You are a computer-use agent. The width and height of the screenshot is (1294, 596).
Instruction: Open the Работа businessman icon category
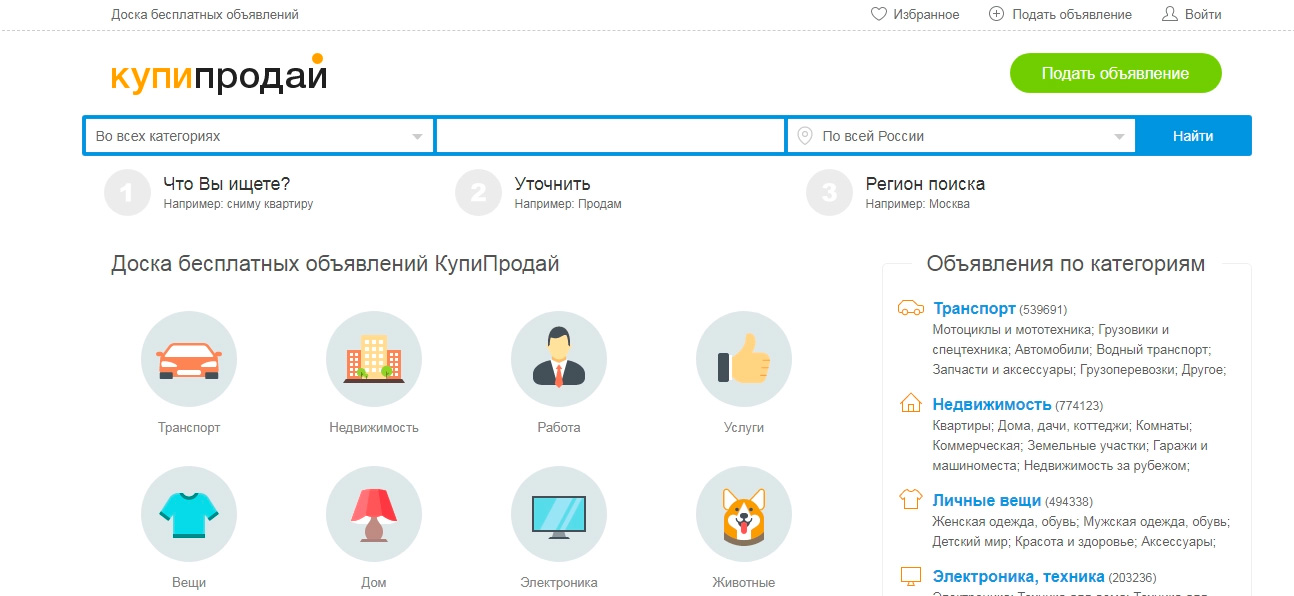tap(559, 359)
